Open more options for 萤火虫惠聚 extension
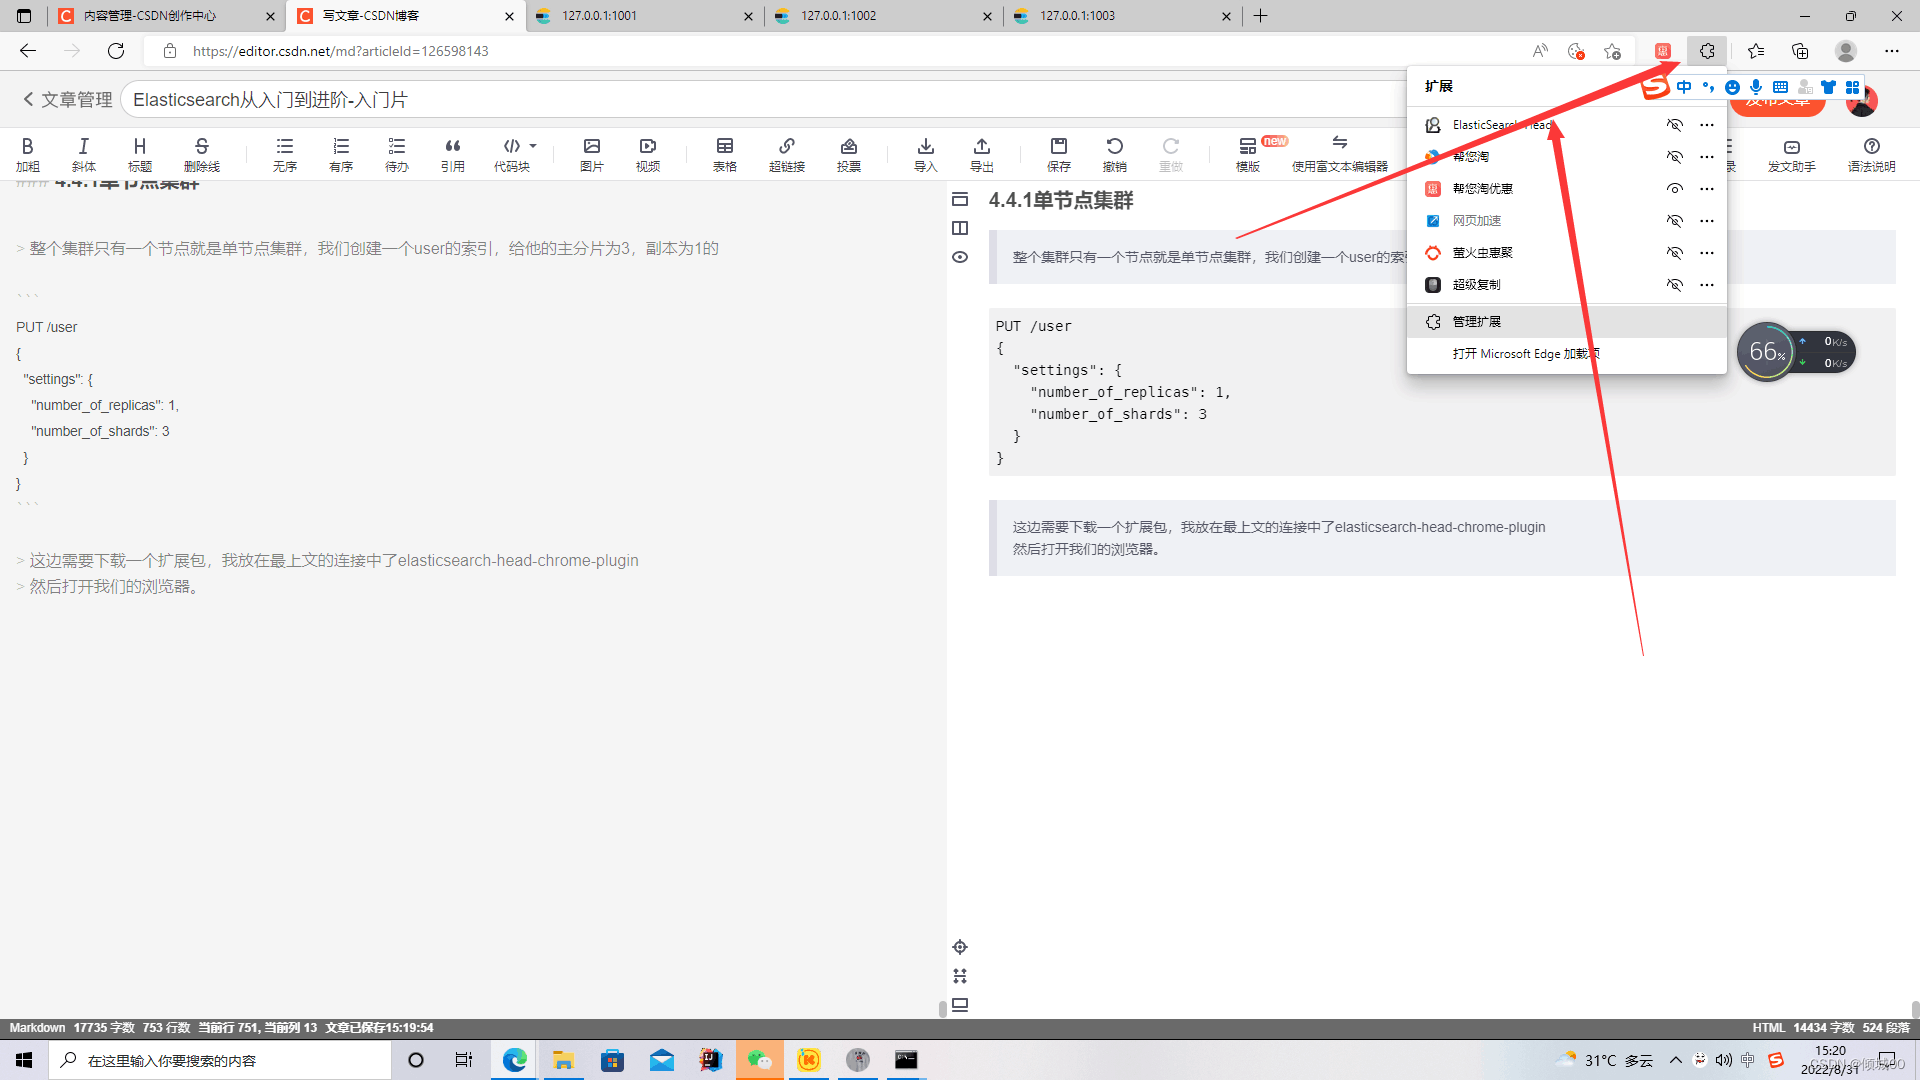 pos(1707,253)
